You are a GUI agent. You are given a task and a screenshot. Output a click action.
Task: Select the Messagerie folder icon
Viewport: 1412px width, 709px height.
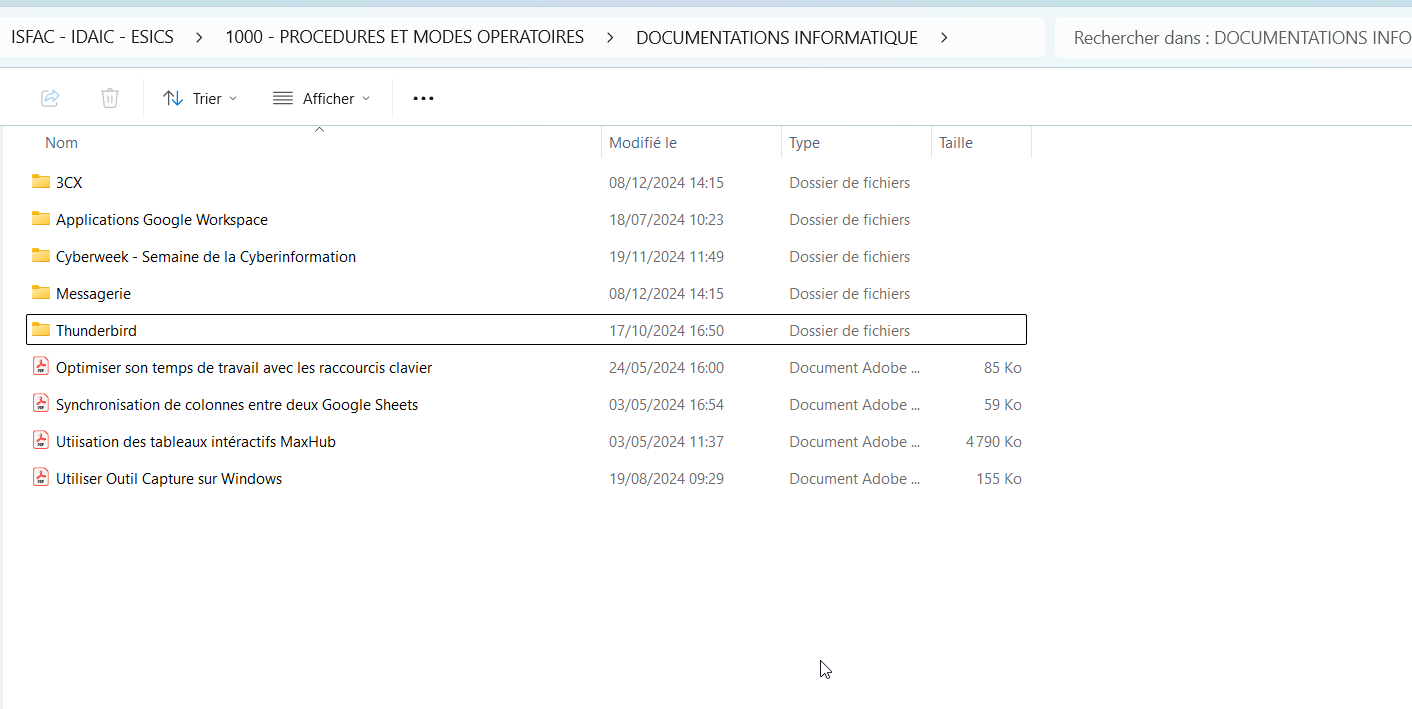tap(41, 293)
